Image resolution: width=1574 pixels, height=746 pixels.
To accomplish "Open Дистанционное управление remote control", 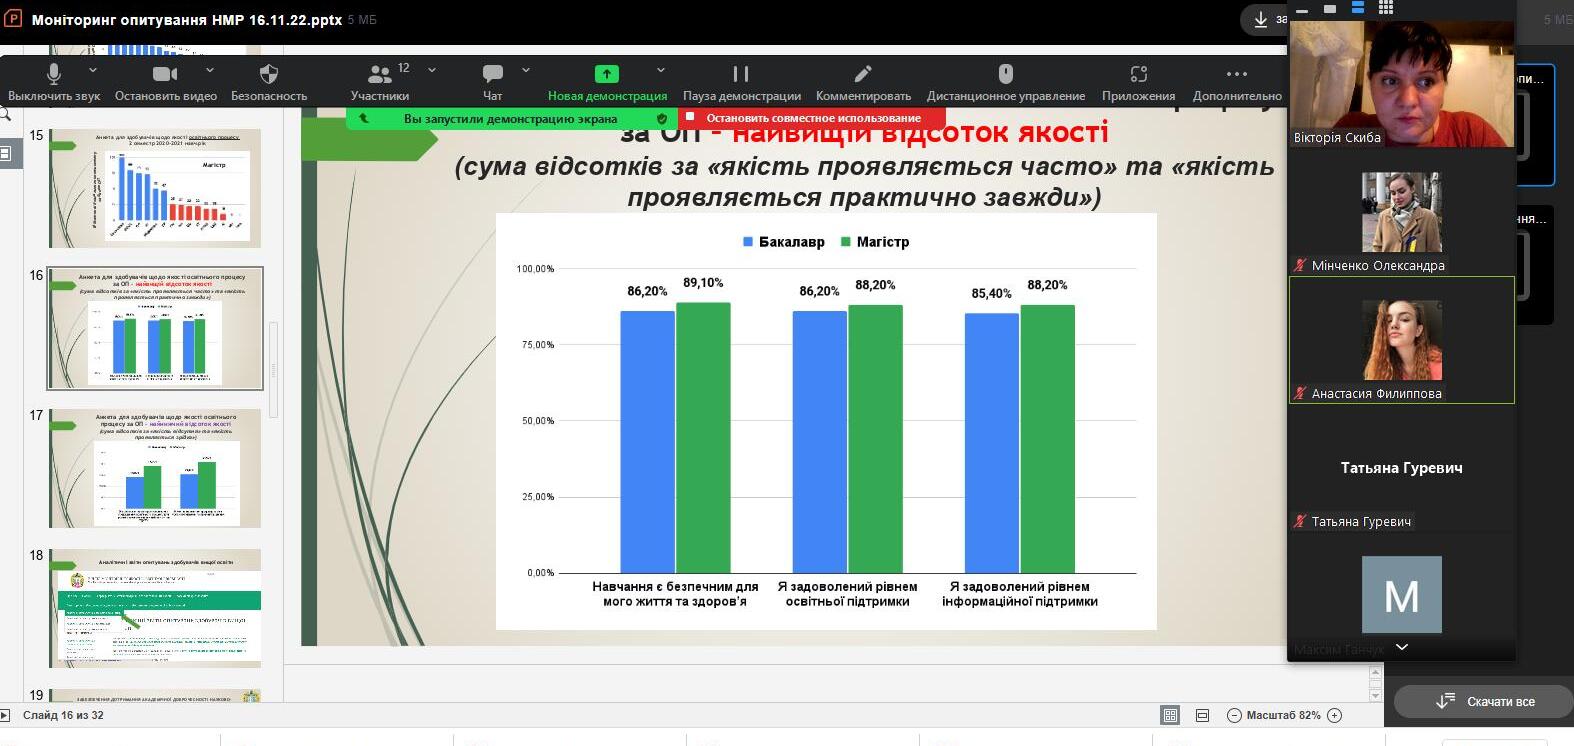I will 1006,82.
